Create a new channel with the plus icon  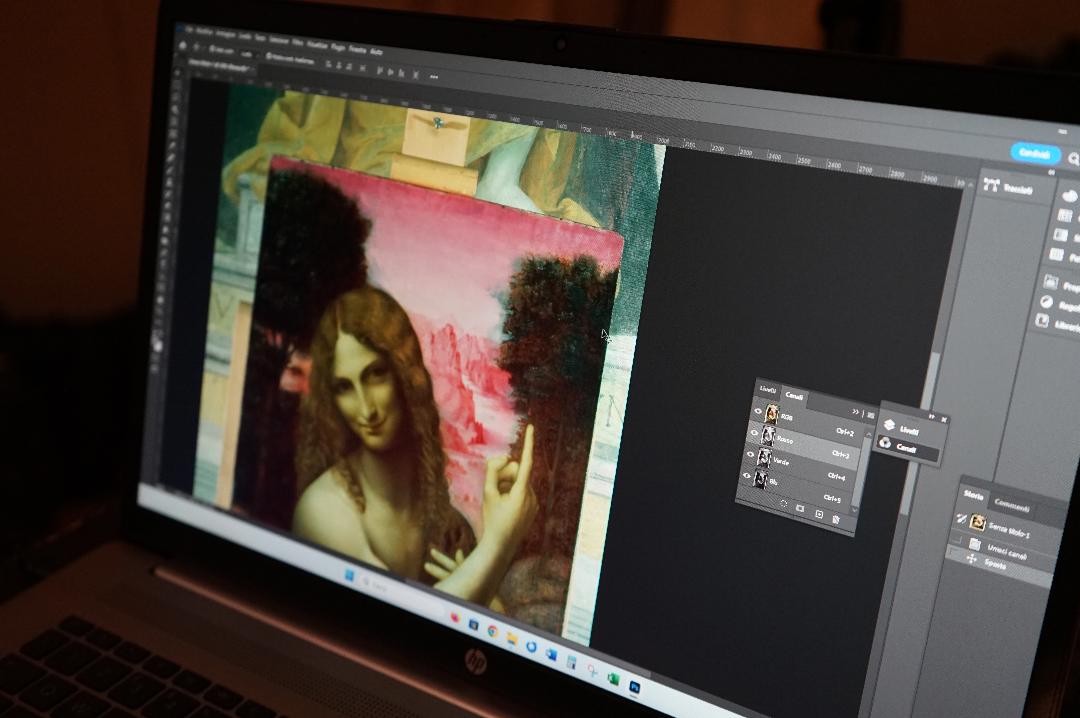(x=819, y=514)
